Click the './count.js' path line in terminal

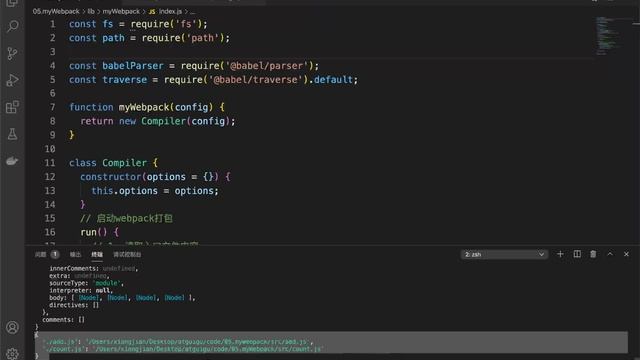coord(183,349)
